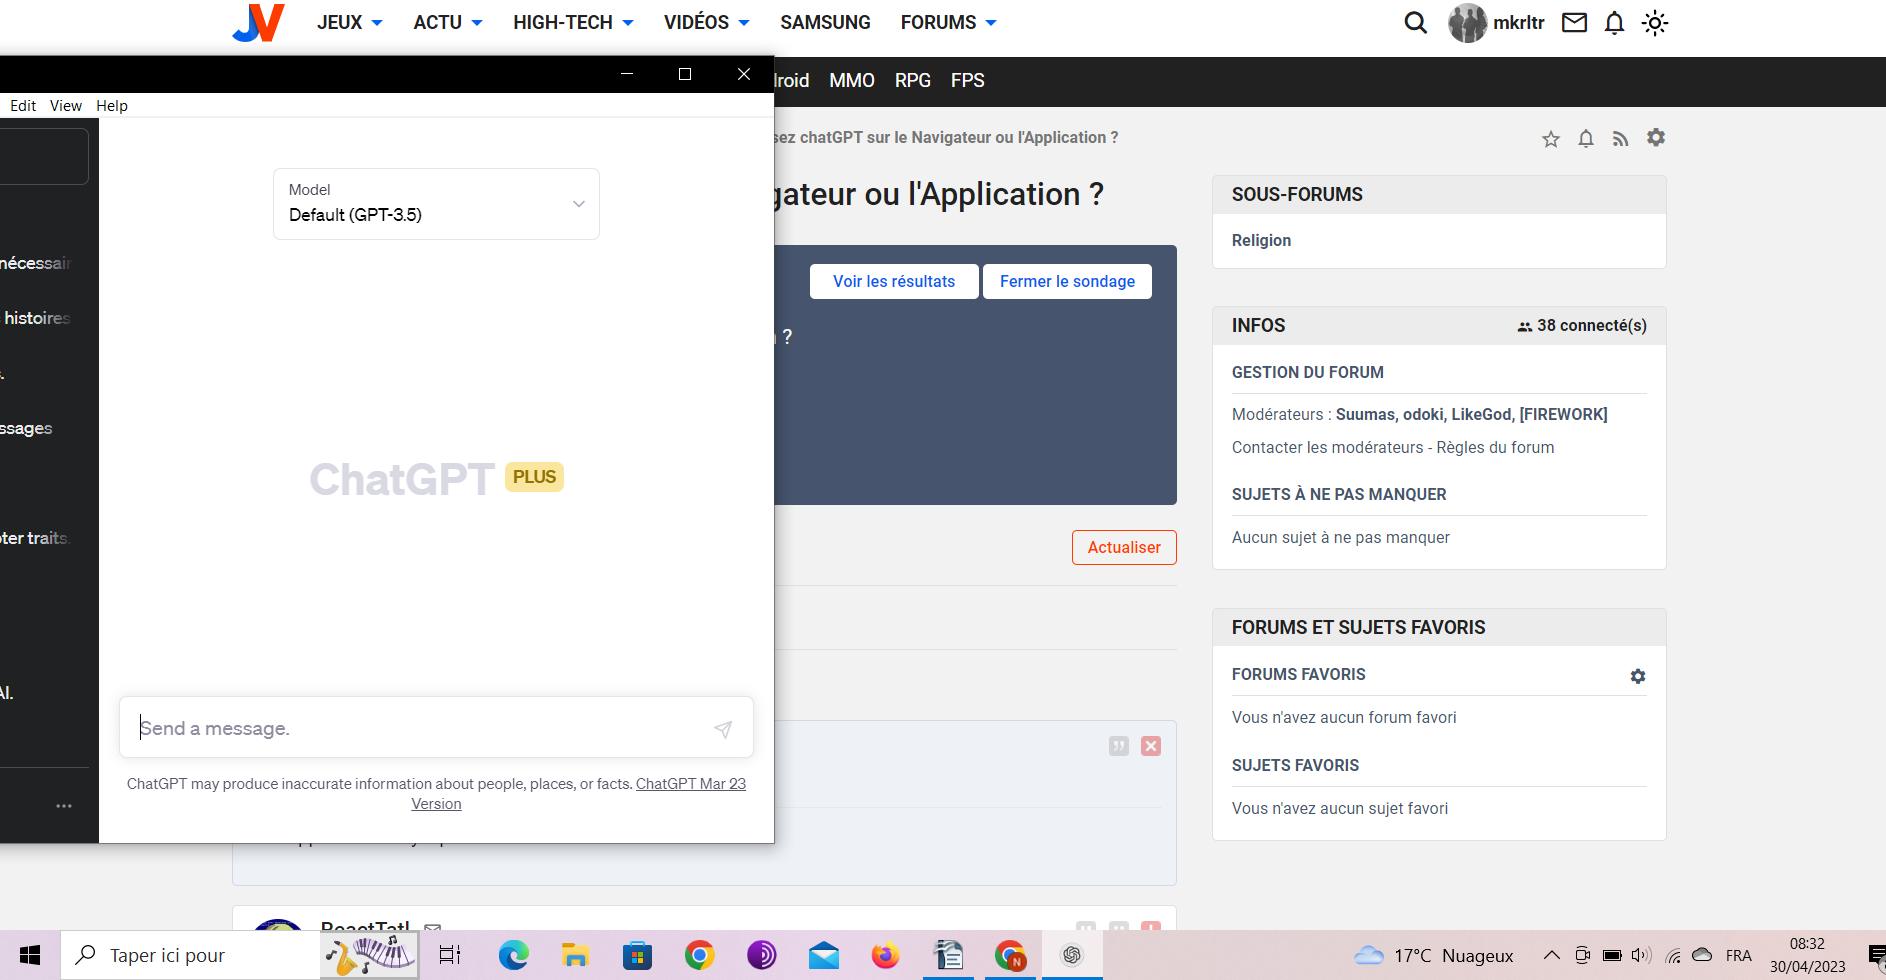Open the ChatGPT Model dropdown
Screen dimensions: 1886x980
(x=436, y=204)
